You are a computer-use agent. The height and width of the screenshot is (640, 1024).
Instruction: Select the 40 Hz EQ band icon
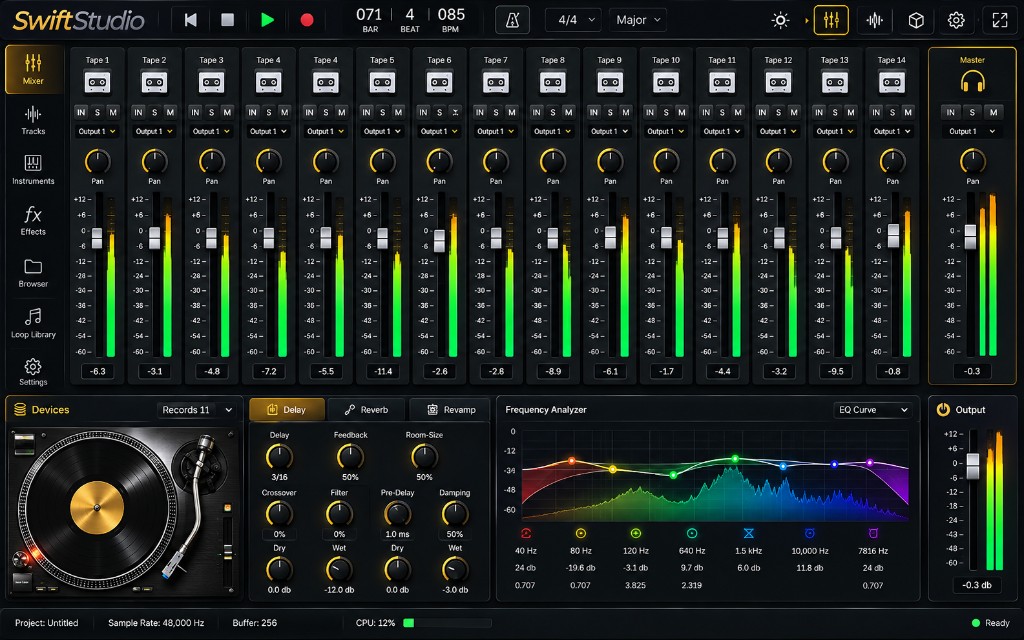(x=526, y=534)
